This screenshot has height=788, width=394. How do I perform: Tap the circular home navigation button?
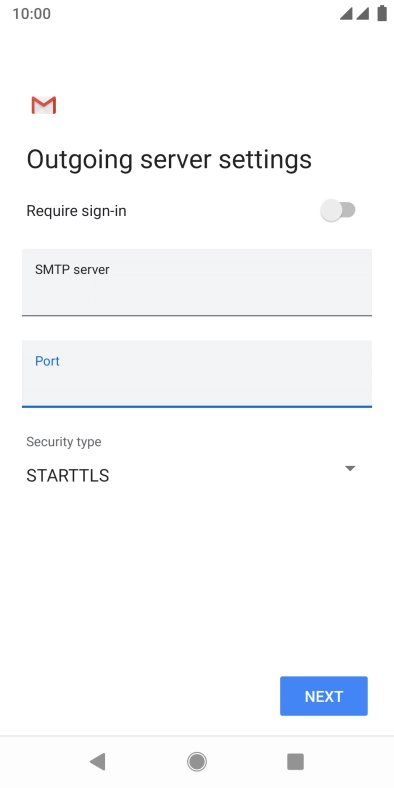coord(197,762)
